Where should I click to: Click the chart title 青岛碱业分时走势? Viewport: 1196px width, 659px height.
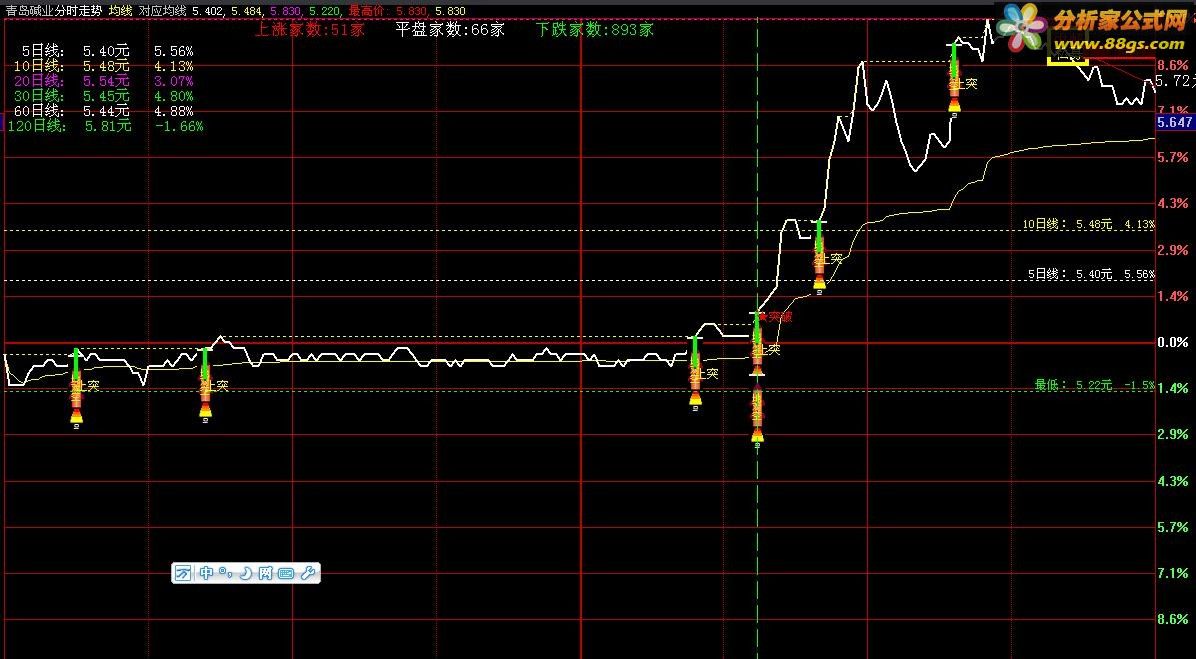pyautogui.click(x=53, y=11)
